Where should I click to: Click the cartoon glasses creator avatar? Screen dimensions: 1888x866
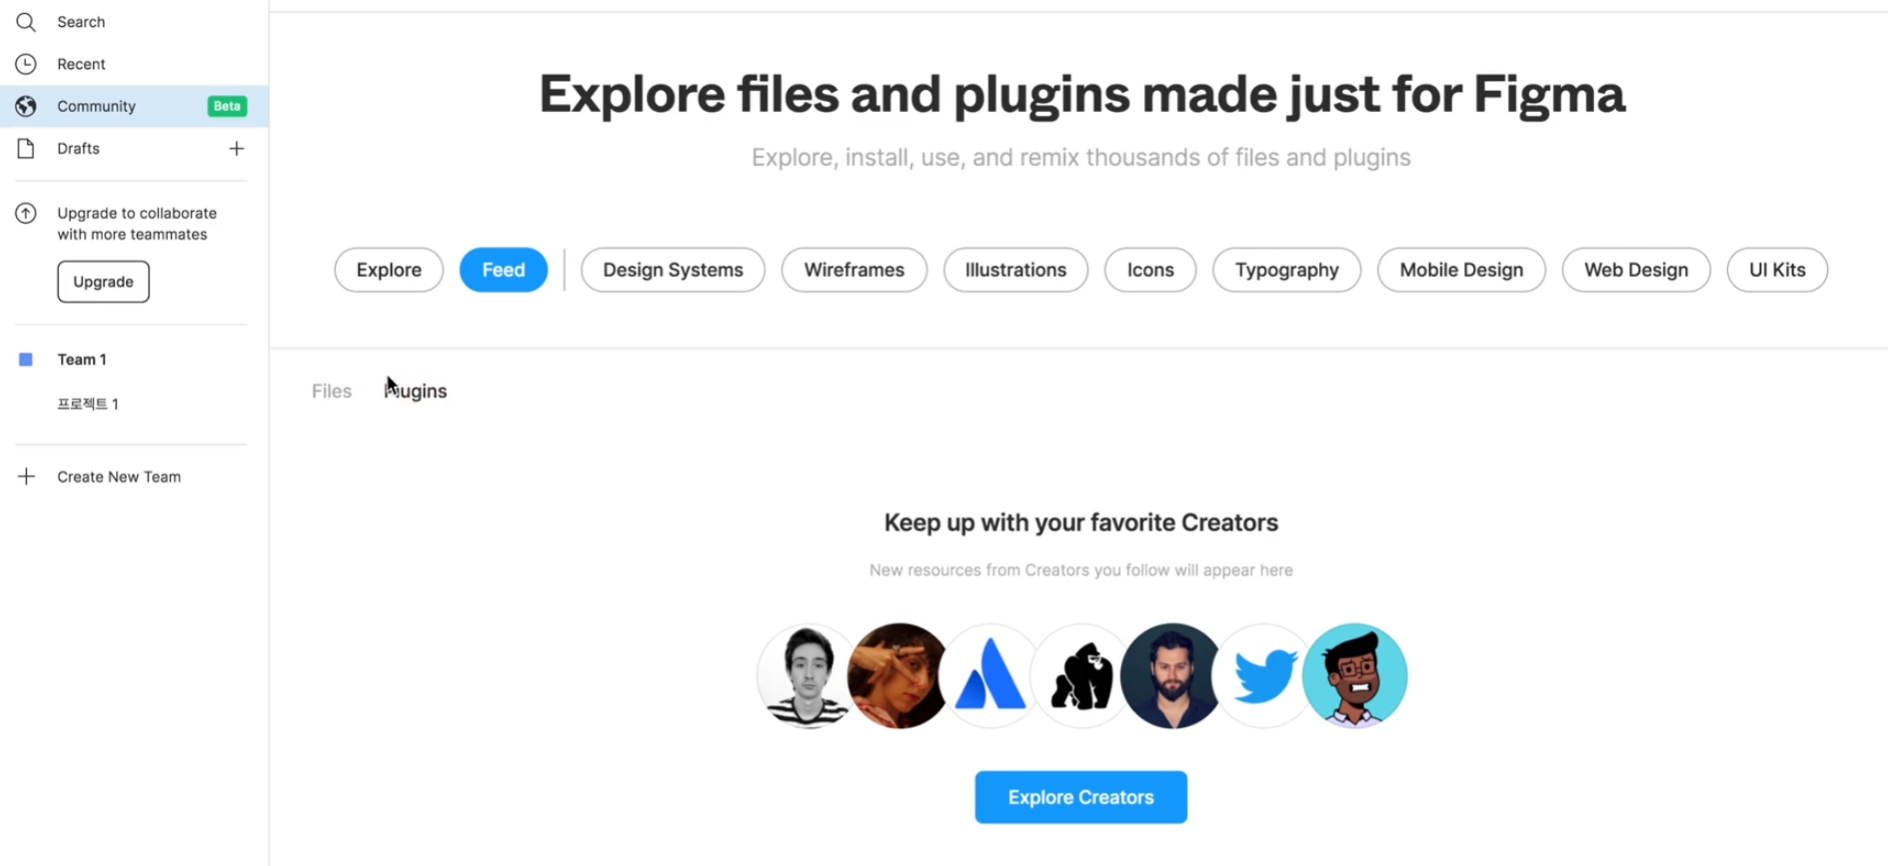tap(1355, 676)
